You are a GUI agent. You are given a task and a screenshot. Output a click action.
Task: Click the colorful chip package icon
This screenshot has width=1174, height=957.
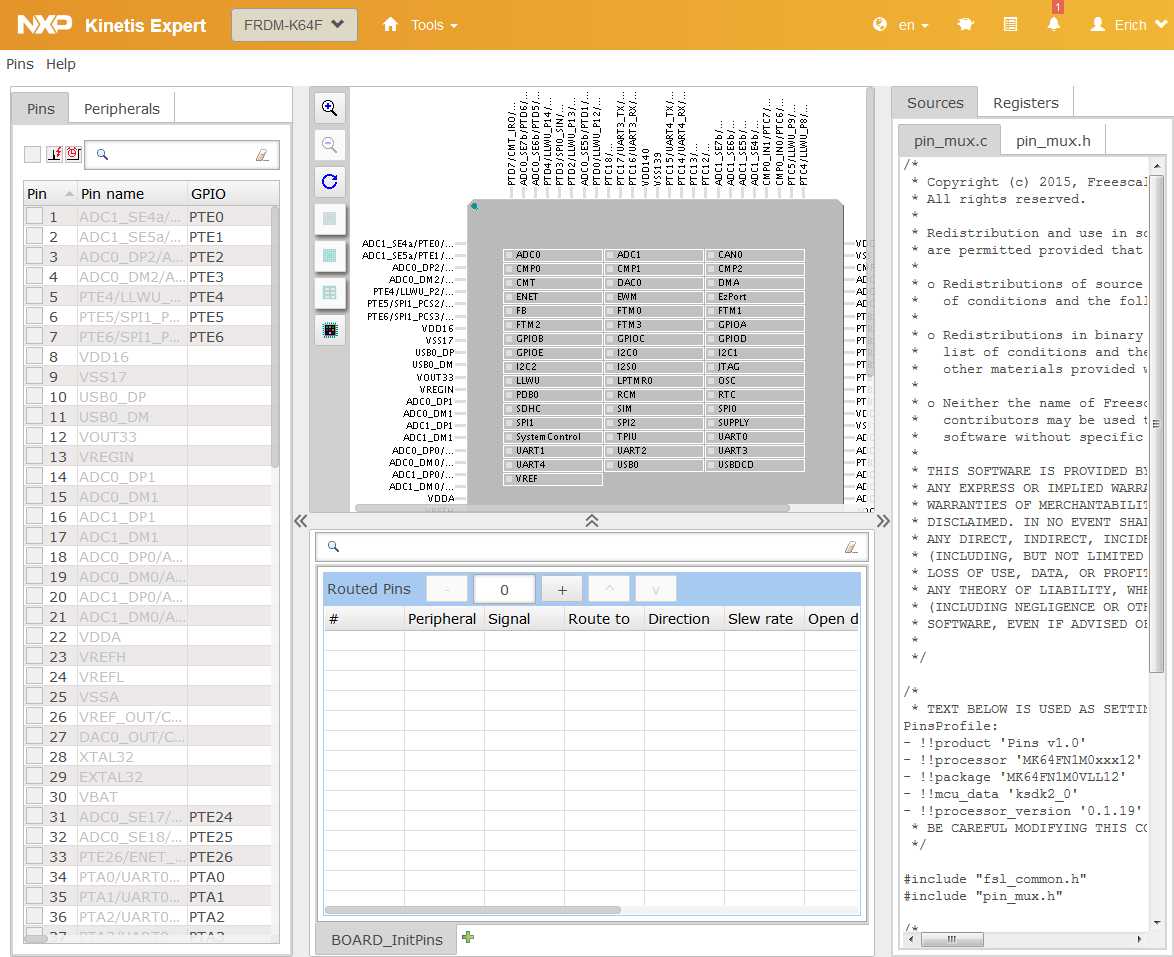coord(330,329)
